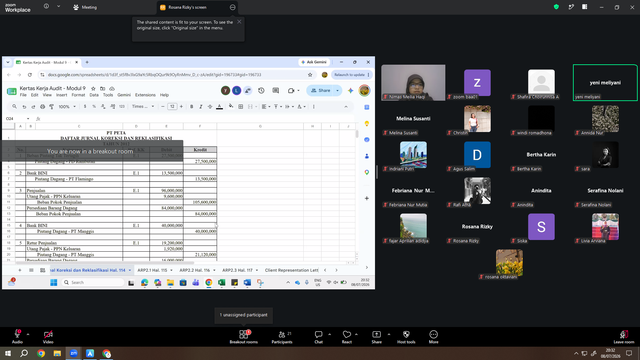Click the cell borders icon
The height and width of the screenshot is (360, 640).
click(x=240, y=107)
